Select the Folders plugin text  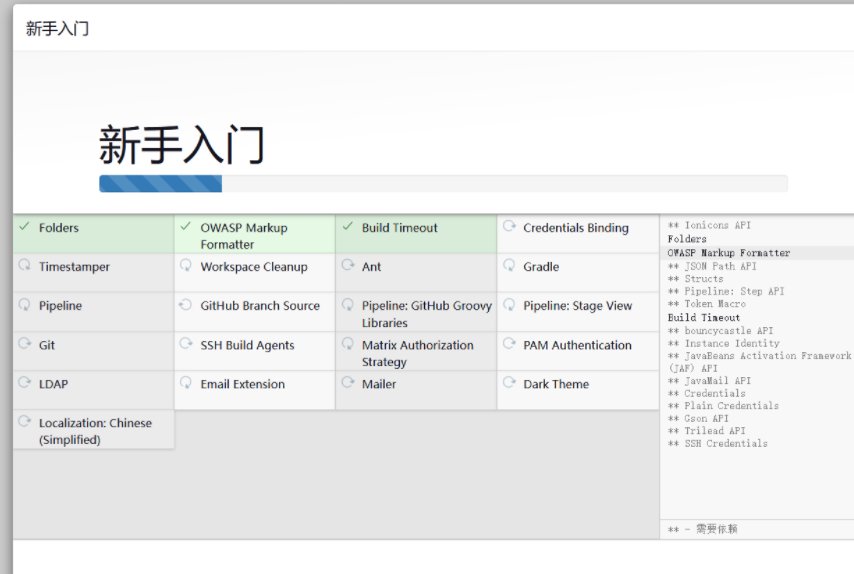pos(59,228)
